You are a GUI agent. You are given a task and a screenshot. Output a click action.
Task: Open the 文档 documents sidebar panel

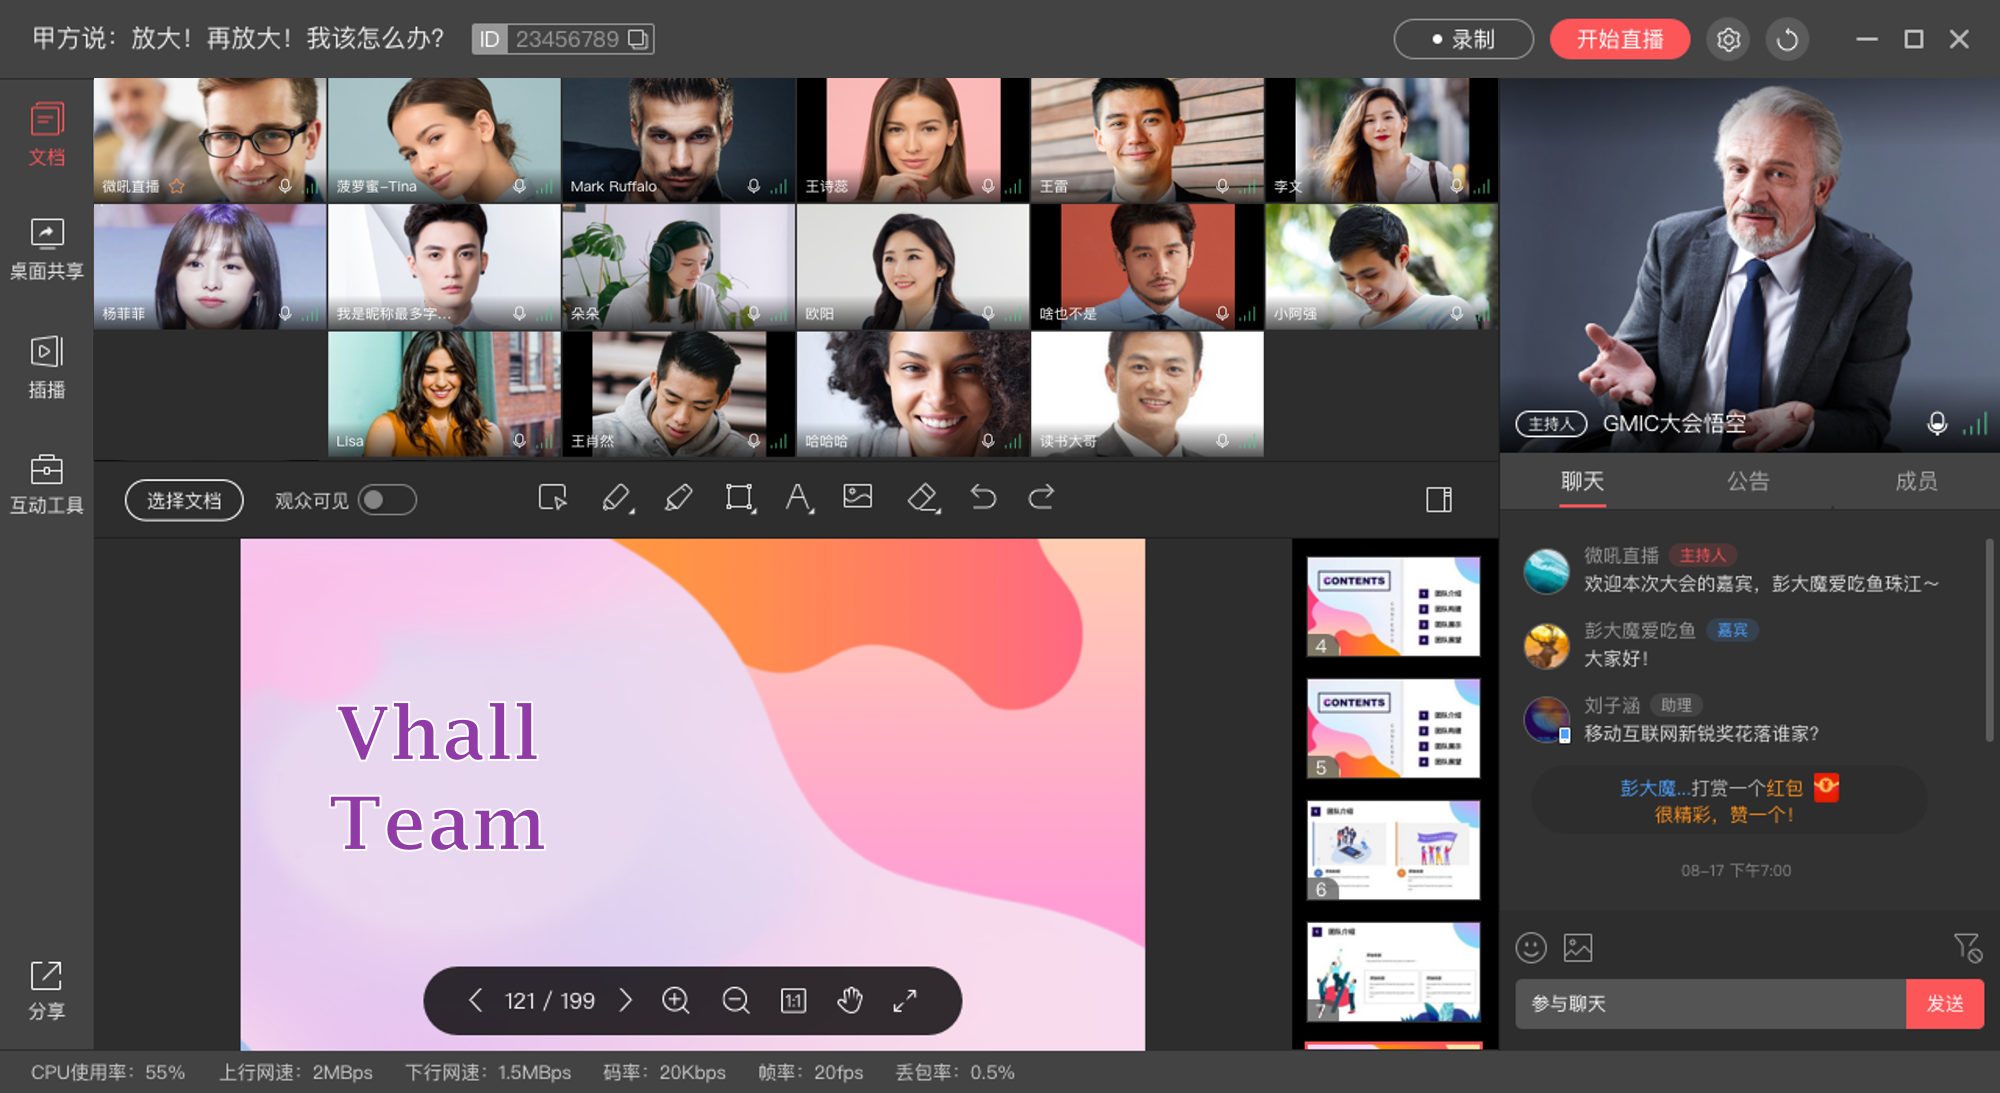pos(46,134)
